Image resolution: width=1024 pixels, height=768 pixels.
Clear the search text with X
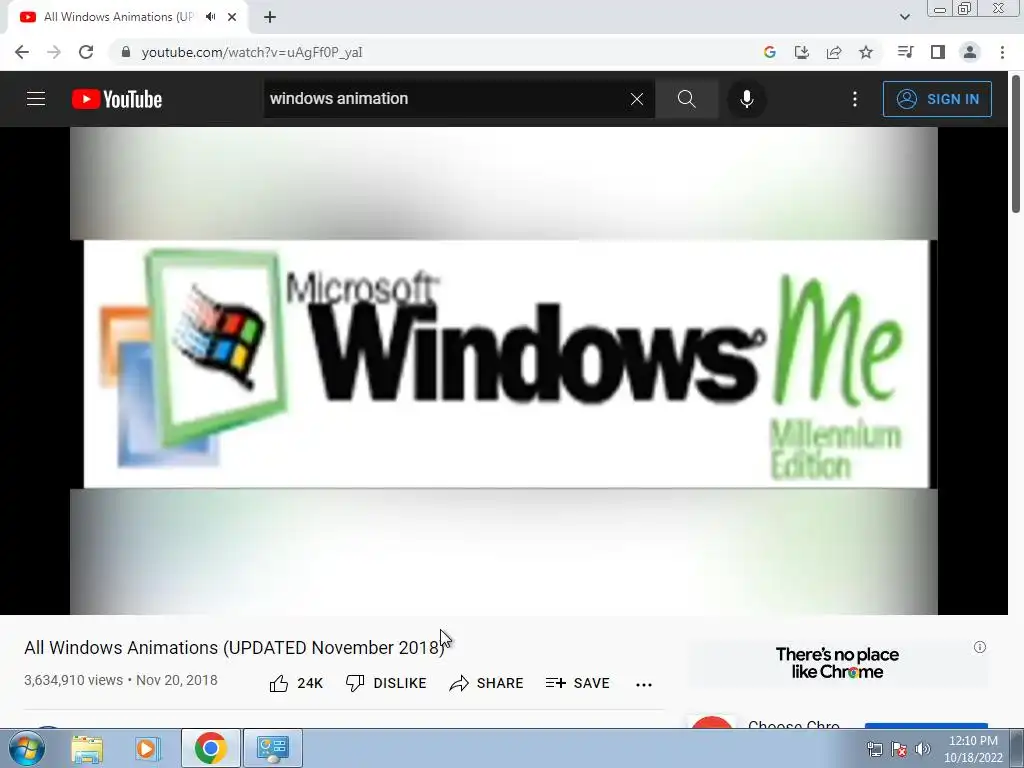(637, 99)
